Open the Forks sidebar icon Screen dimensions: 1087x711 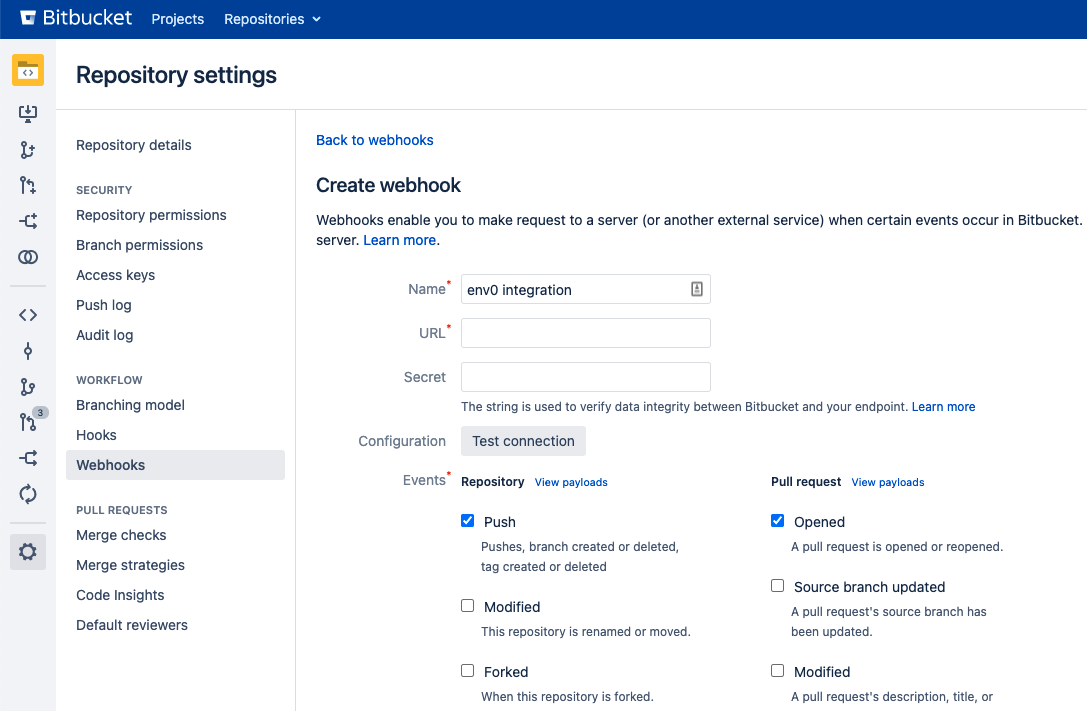coord(28,458)
